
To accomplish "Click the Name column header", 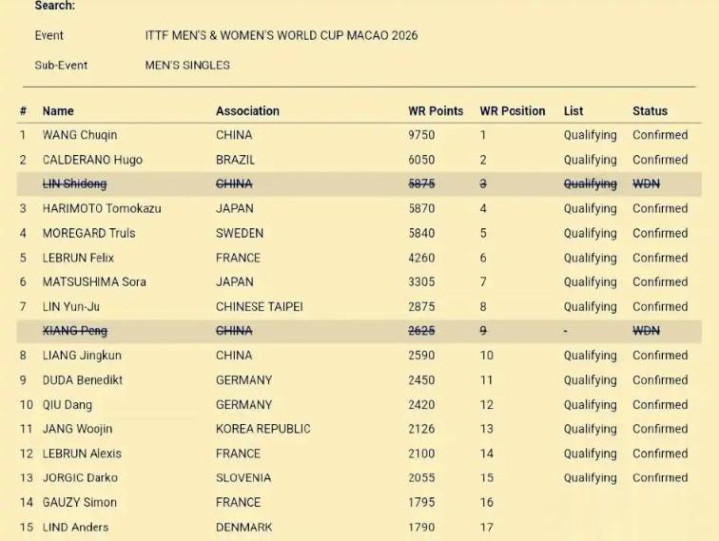I will point(58,111).
